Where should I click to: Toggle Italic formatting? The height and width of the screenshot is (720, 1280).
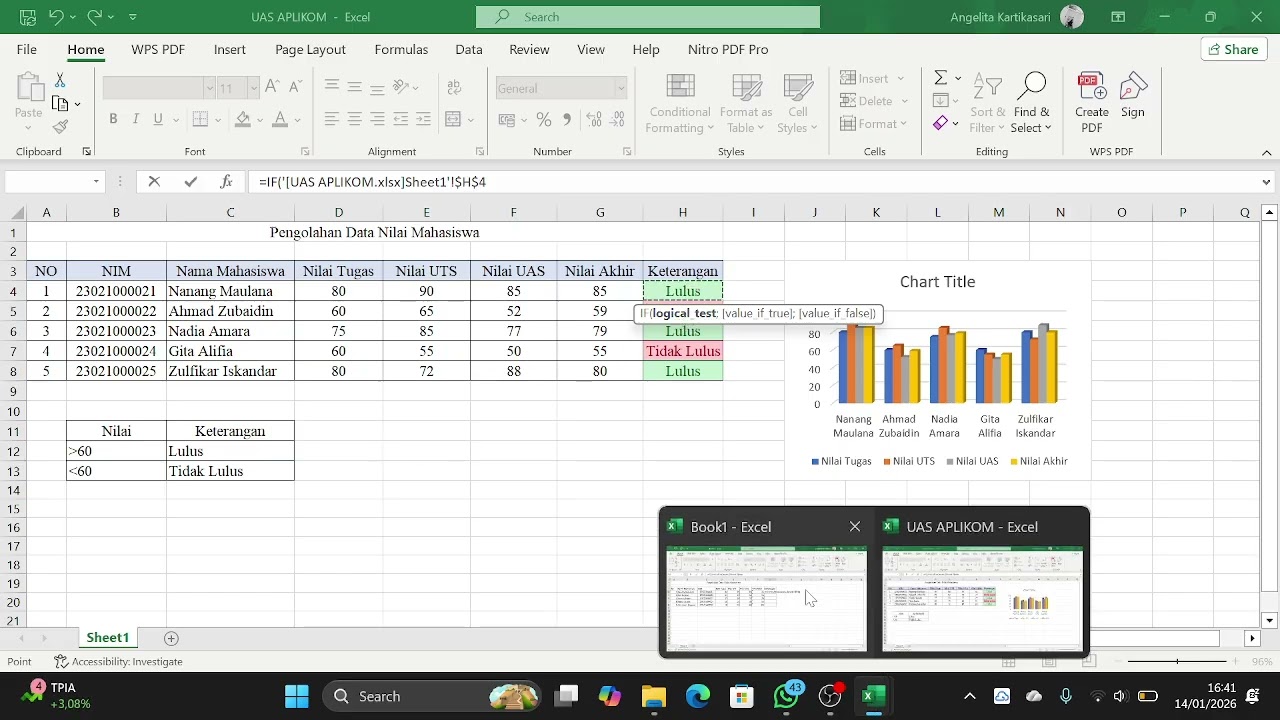point(136,119)
